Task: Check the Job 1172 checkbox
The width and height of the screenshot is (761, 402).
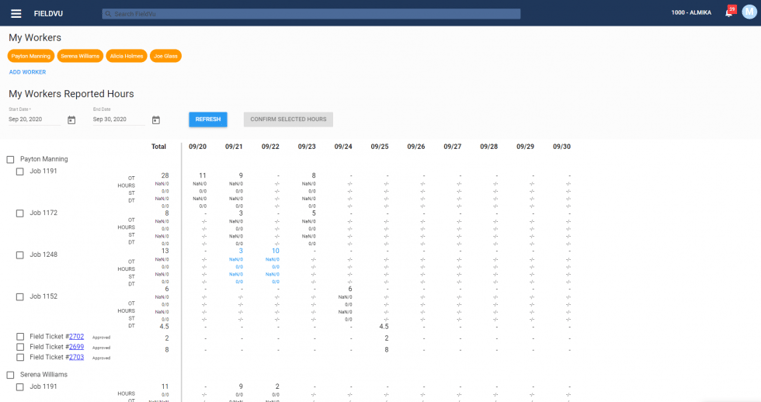Action: click(x=20, y=213)
